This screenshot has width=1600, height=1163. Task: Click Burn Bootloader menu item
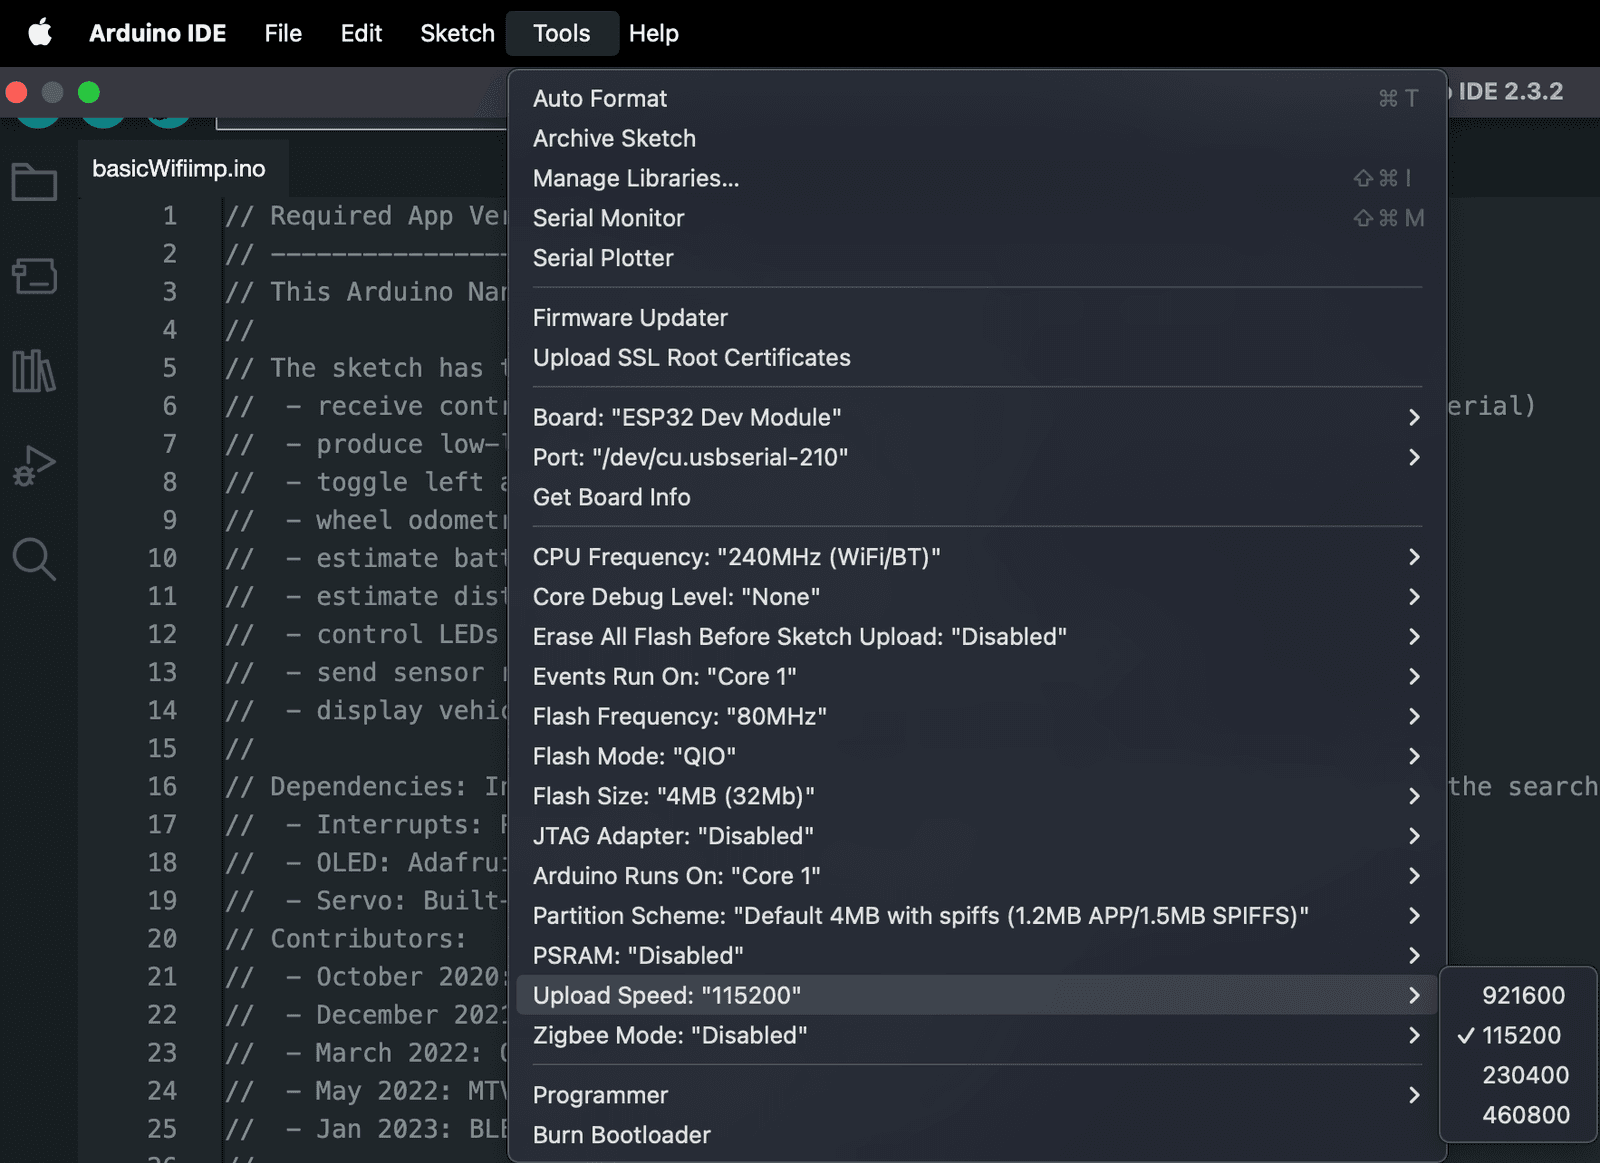coord(977,1135)
